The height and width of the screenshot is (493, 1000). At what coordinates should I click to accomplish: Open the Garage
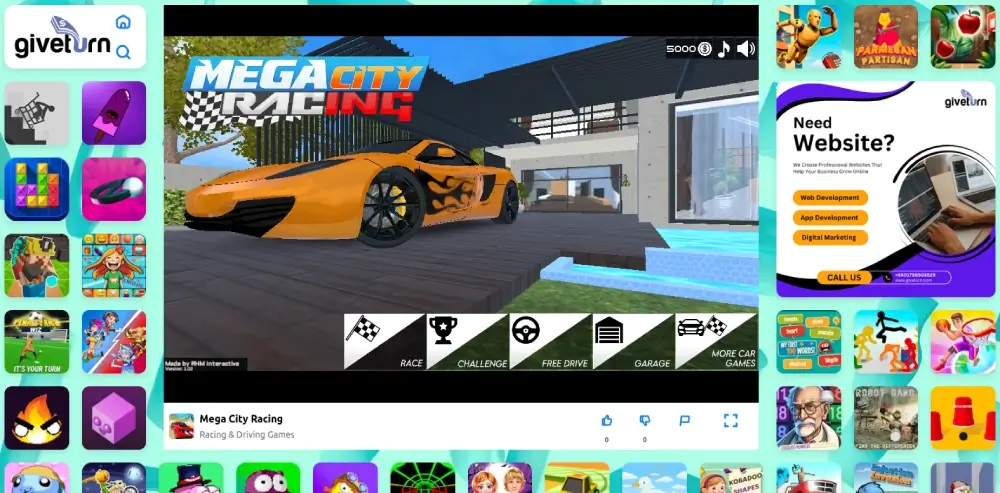(633, 341)
